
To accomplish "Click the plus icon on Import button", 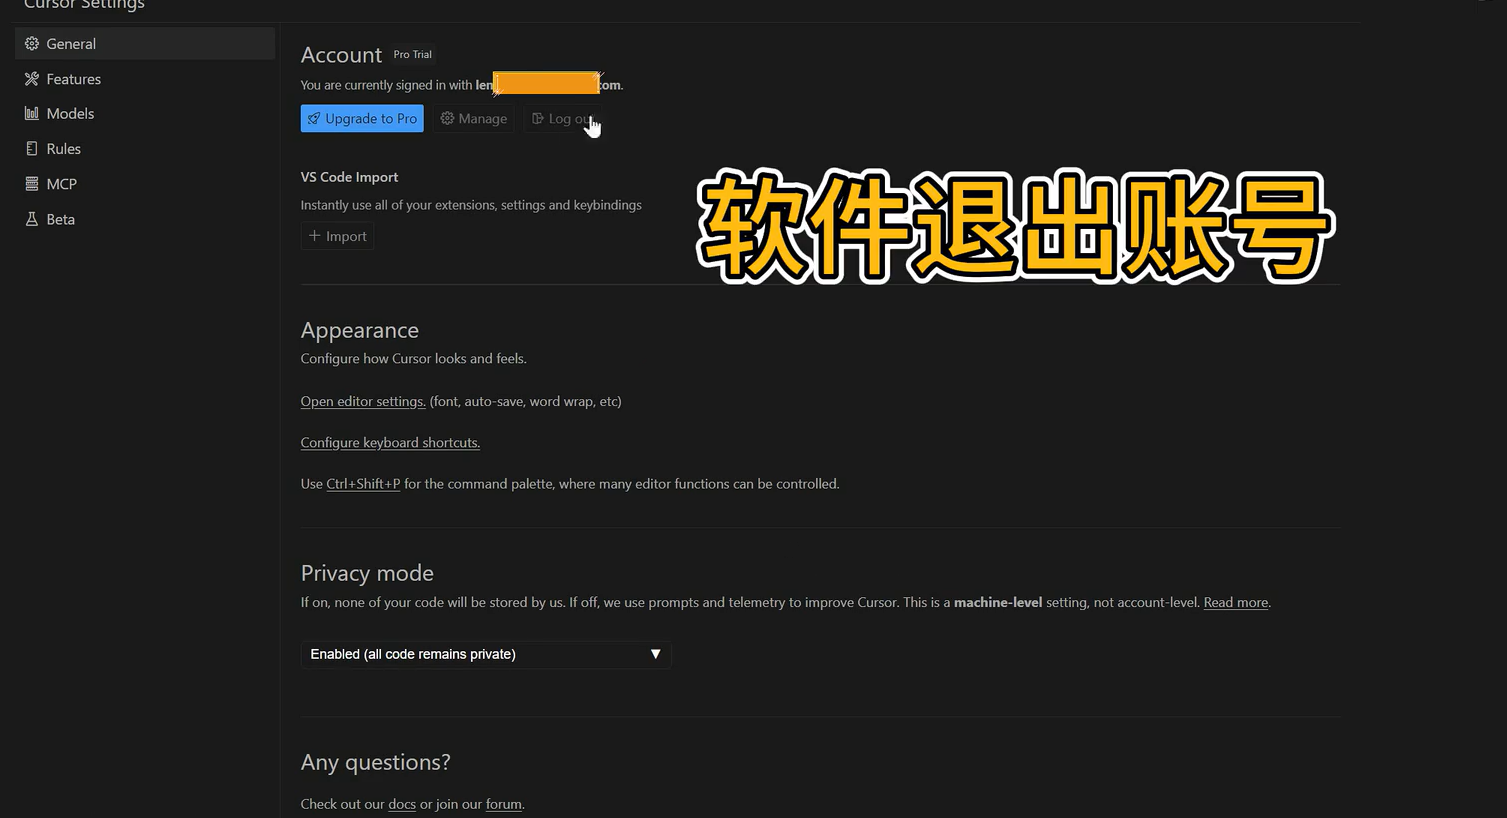I will click(315, 236).
